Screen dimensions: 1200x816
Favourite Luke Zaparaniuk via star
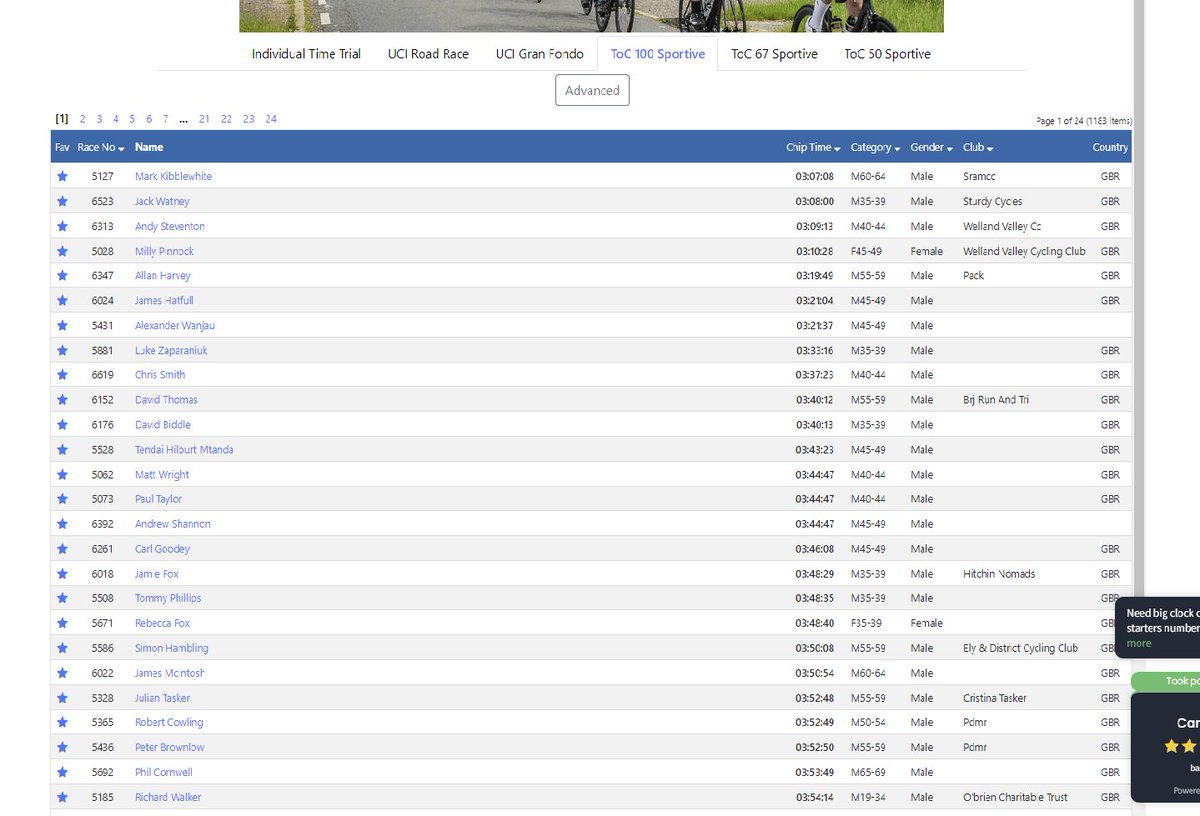pos(62,350)
